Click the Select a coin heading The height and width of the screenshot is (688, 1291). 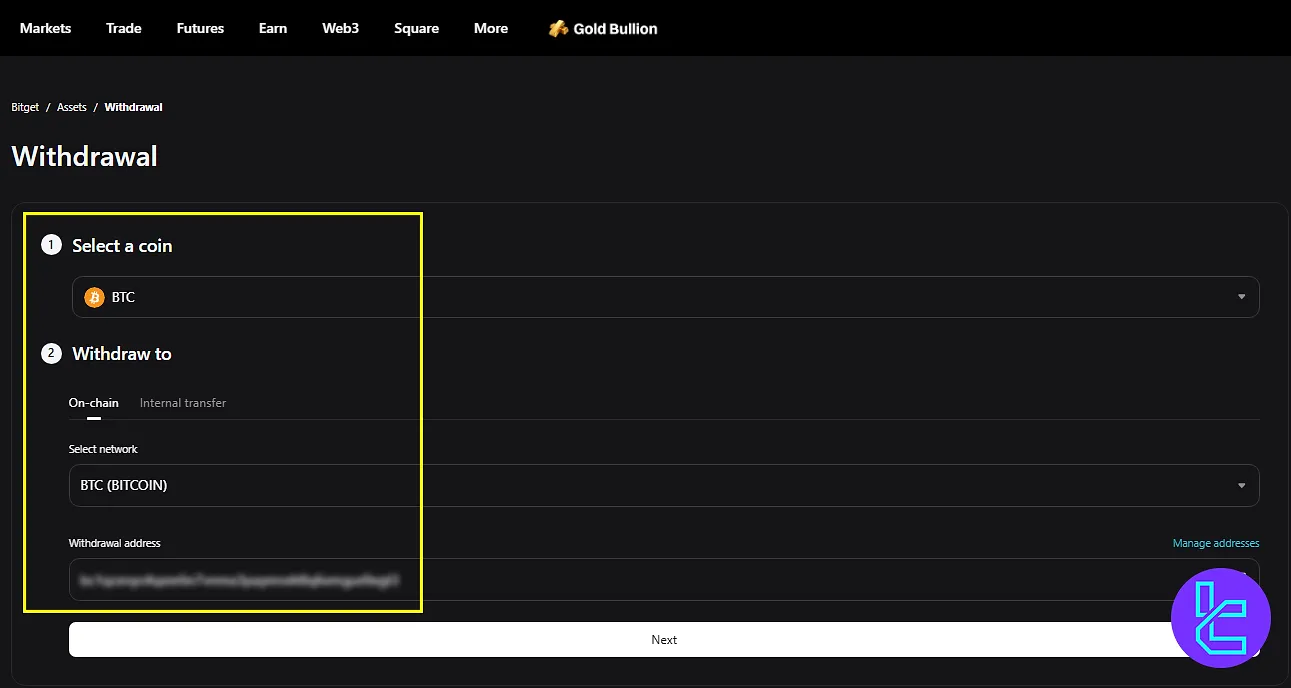coord(122,245)
